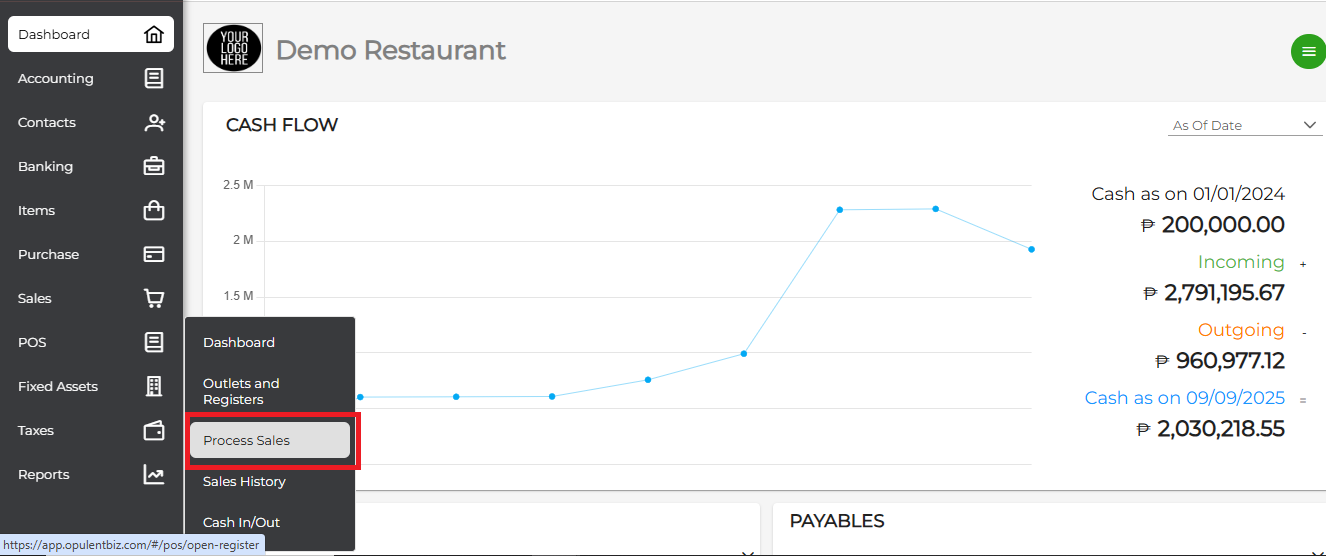Click the Contacts add-person icon
Viewport: 1326px width, 556px height.
click(x=154, y=123)
